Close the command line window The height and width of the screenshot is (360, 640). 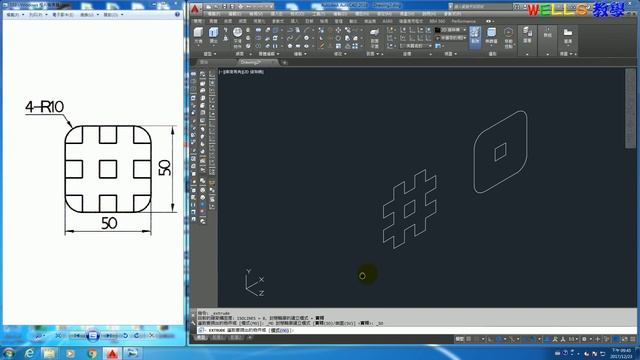193,314
